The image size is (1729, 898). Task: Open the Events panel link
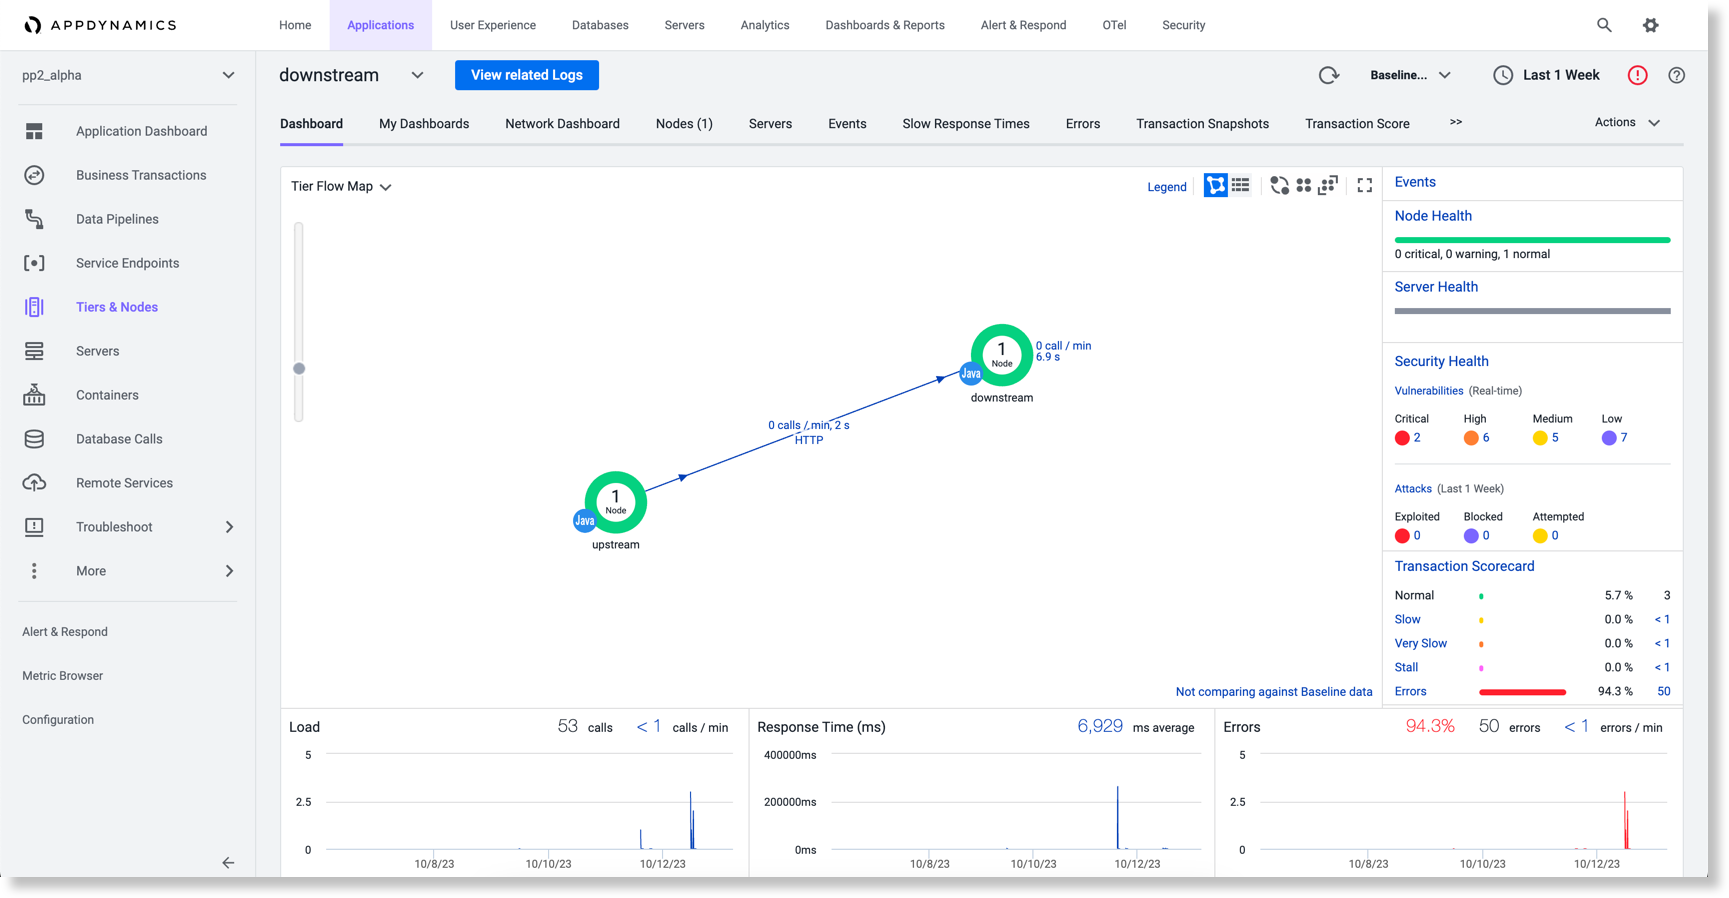point(1415,182)
